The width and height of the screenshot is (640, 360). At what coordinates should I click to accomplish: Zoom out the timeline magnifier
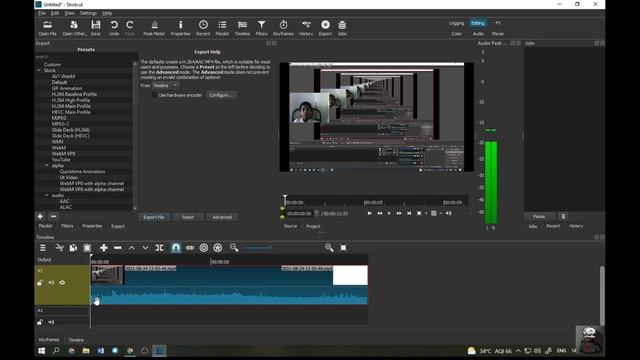(x=234, y=247)
